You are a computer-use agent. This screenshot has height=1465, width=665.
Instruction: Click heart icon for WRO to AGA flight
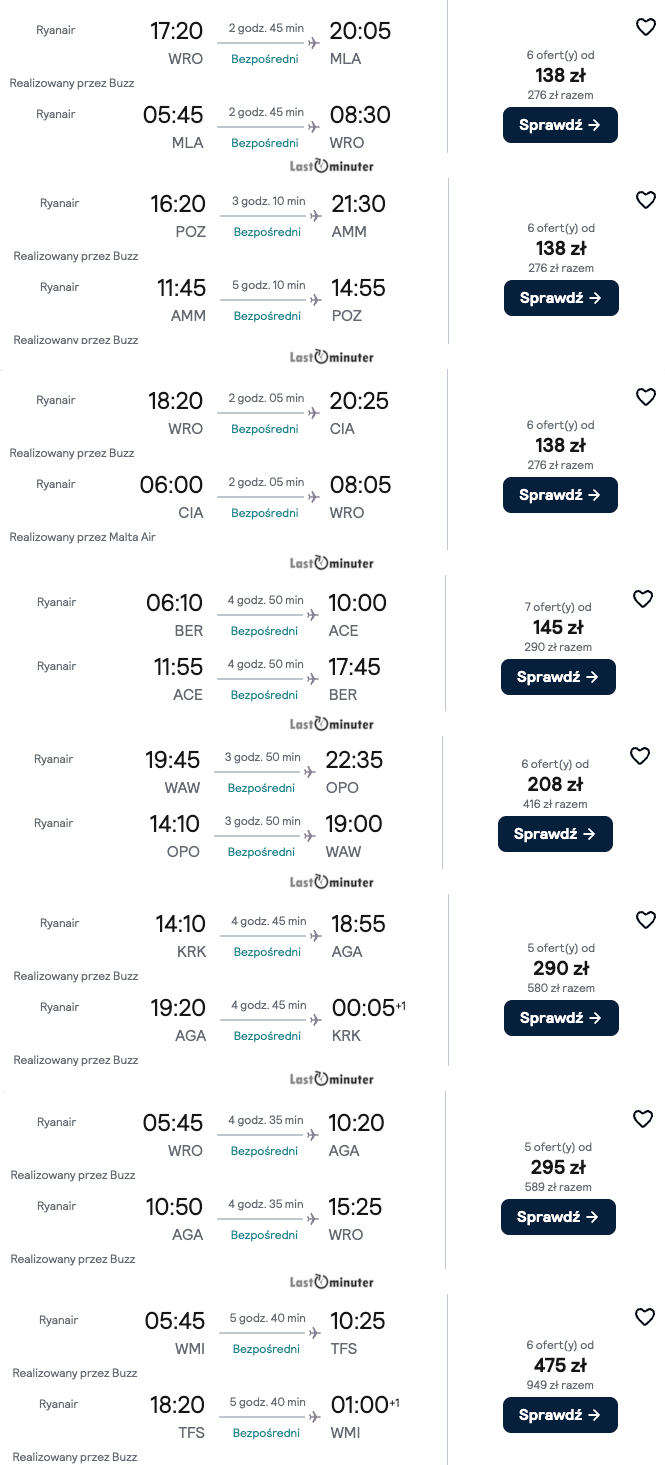pyautogui.click(x=643, y=1119)
